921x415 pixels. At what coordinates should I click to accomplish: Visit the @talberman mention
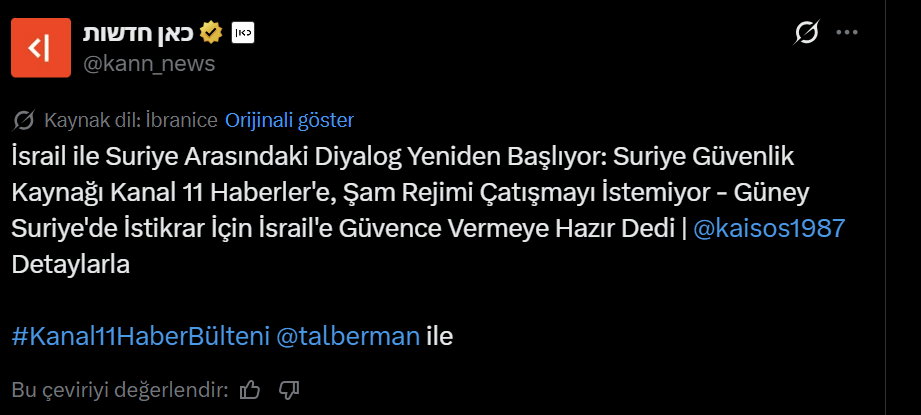click(347, 336)
